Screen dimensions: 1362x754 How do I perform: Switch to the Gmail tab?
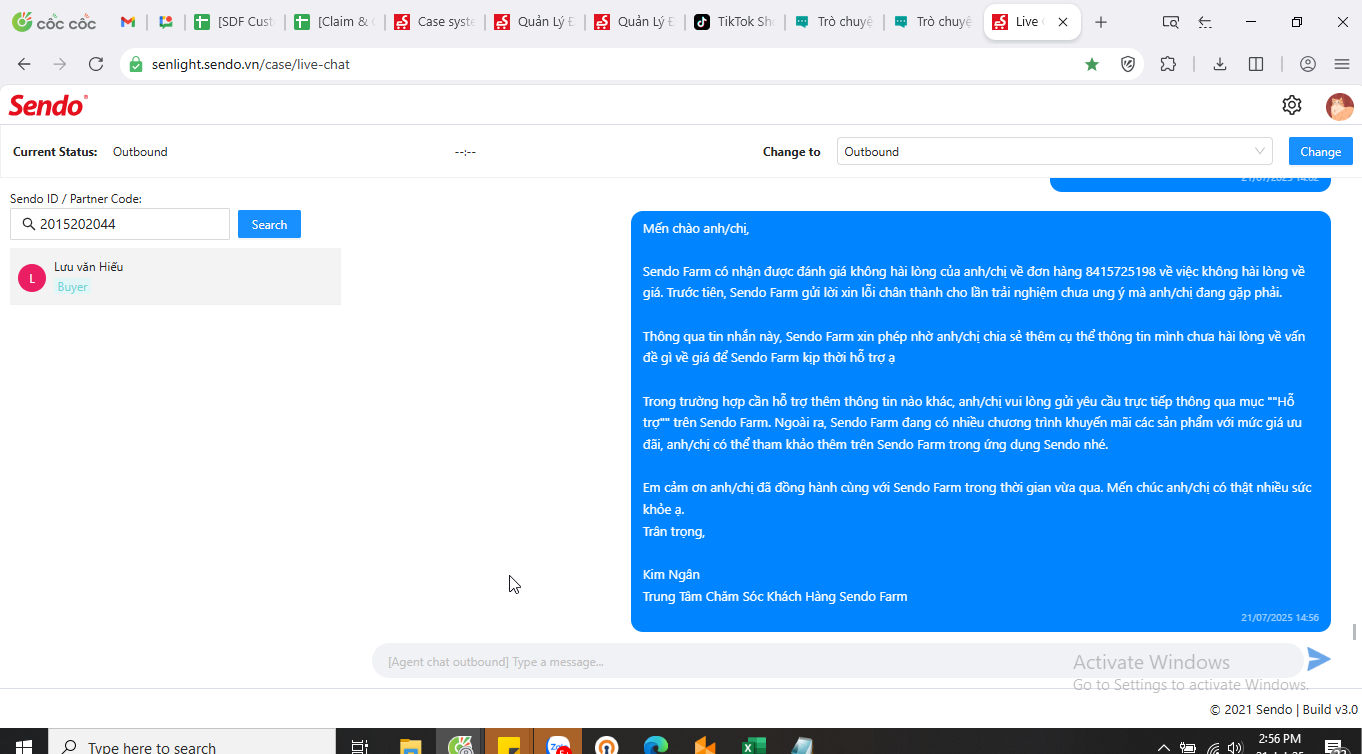[x=128, y=22]
